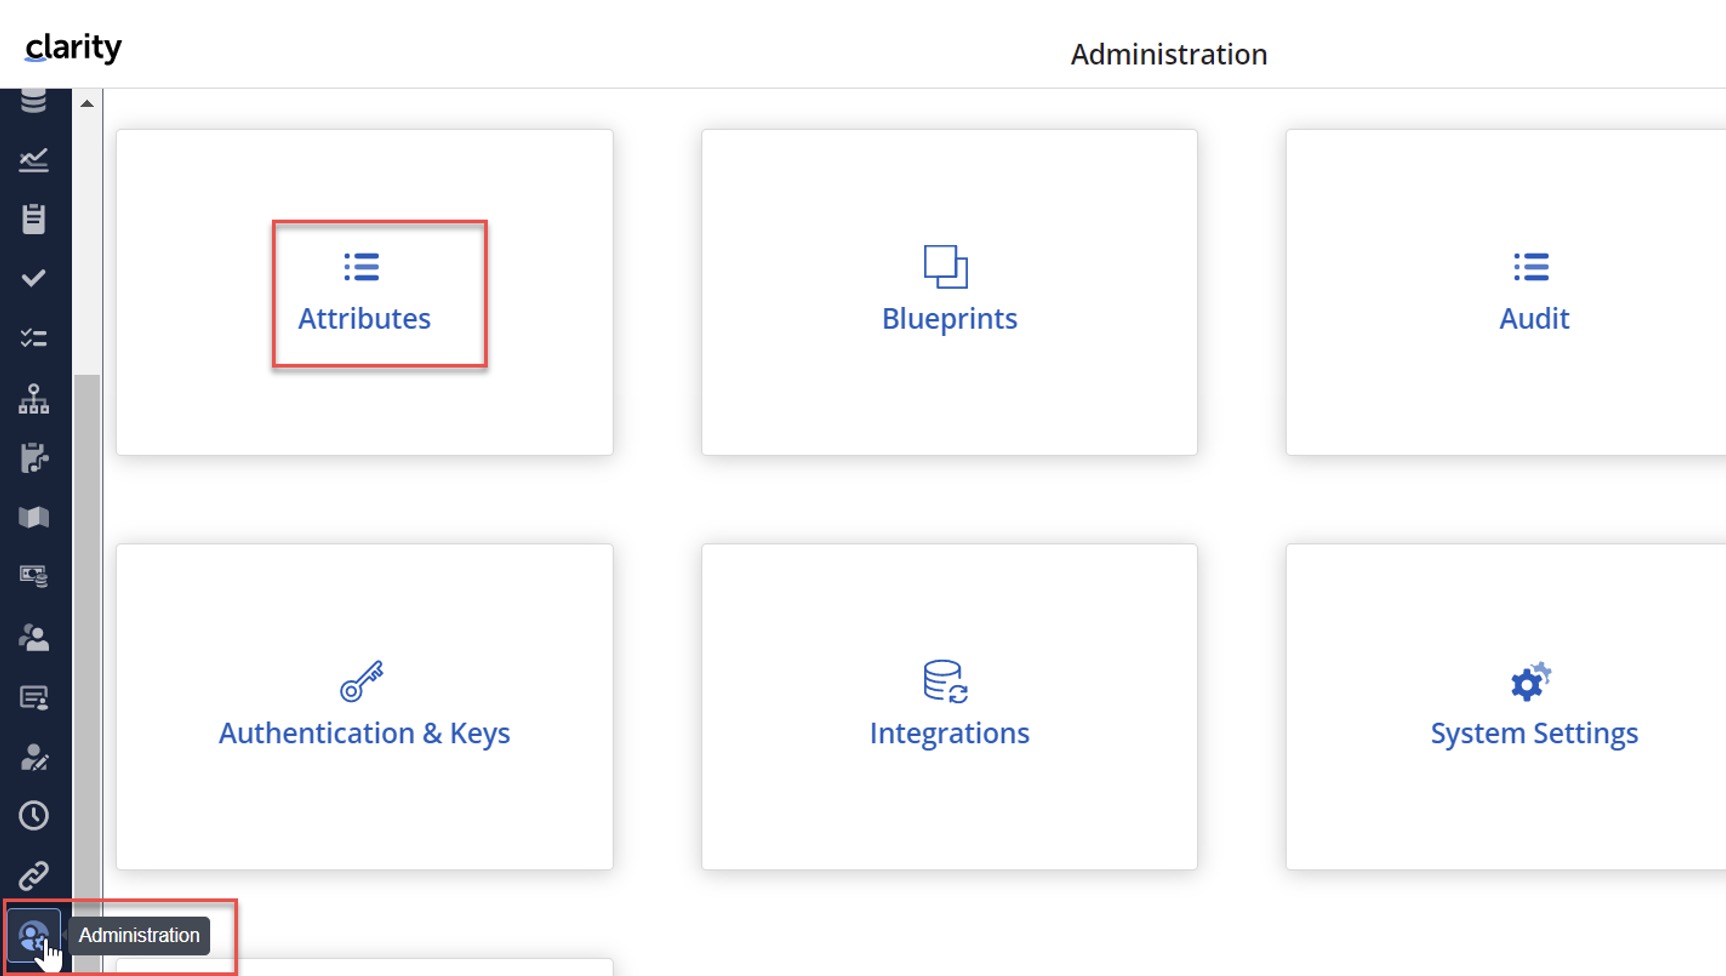
Task: Open the chain link sidebar icon
Action: (34, 876)
